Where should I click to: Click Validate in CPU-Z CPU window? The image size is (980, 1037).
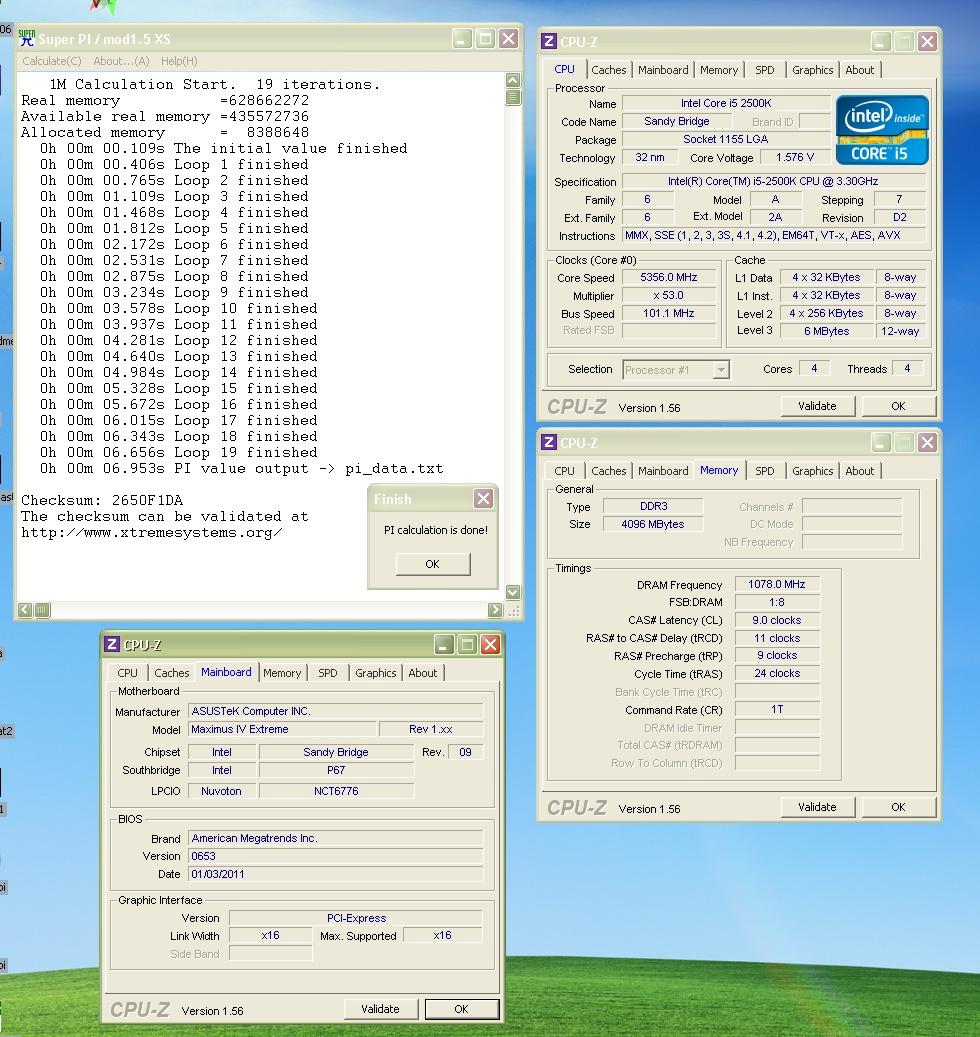click(817, 406)
